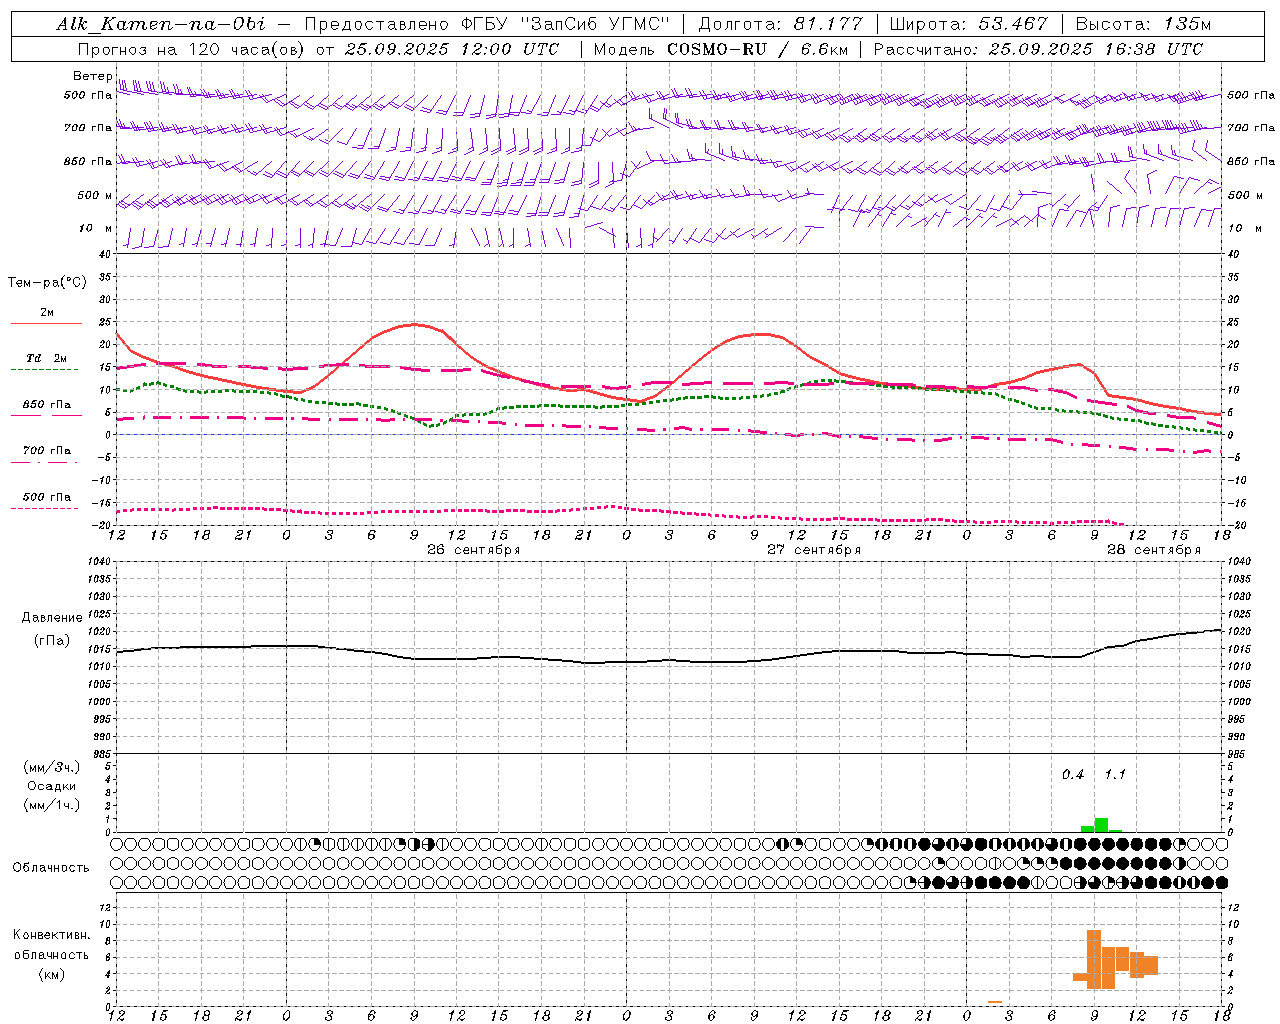
Task: Click the Осадки precipitation panel label
Action: tap(52, 786)
